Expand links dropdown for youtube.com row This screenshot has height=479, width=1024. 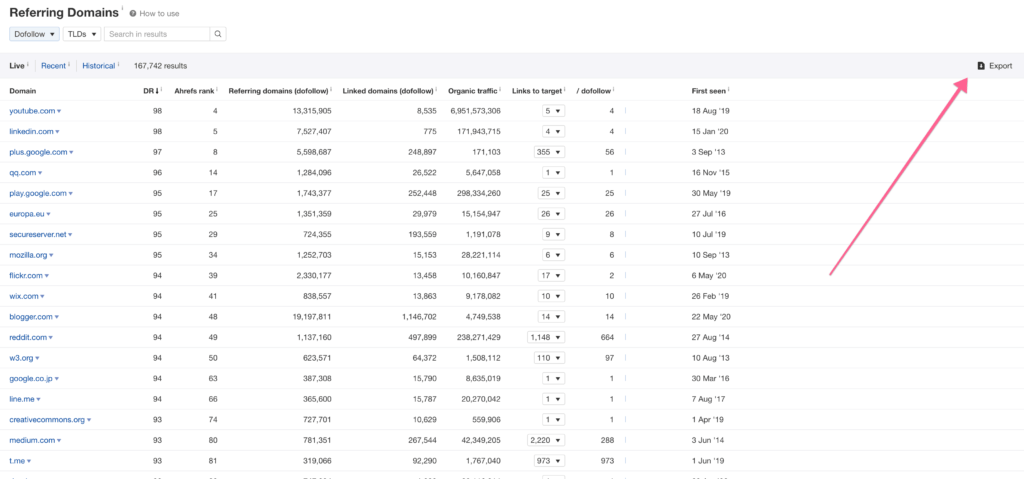click(554, 111)
